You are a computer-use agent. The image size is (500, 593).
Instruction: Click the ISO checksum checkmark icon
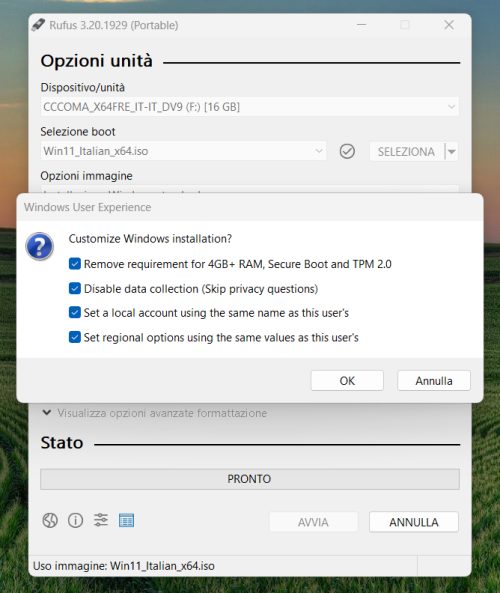tap(347, 151)
